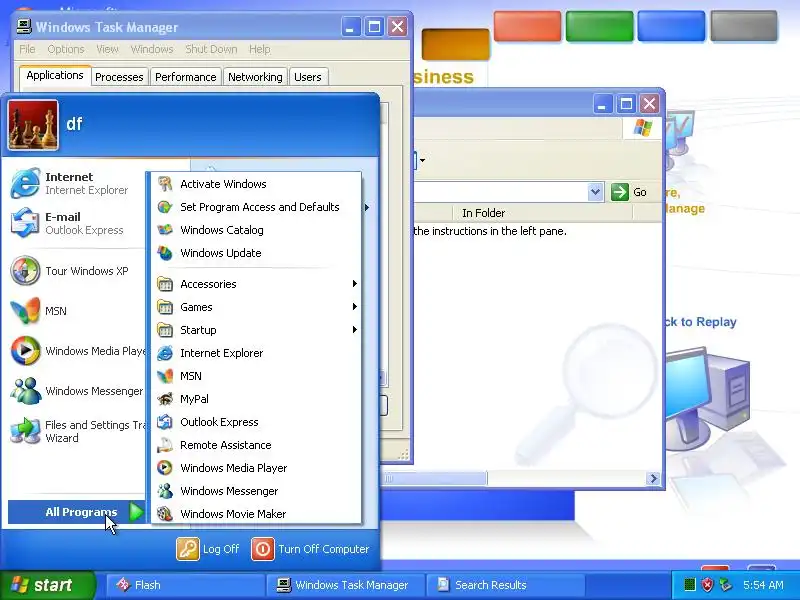
Task: Click pinned Internet Explorer icon in Start menu
Action: tap(26, 183)
